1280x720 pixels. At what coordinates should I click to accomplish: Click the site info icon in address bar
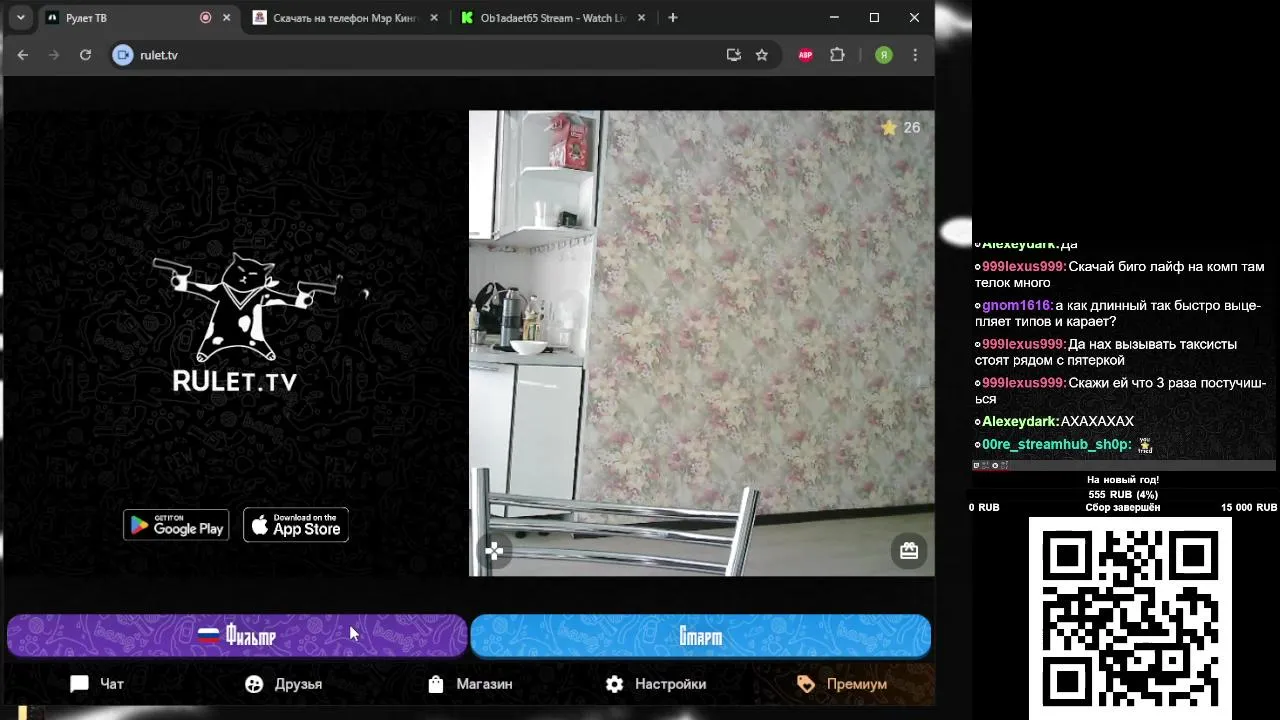pos(123,55)
